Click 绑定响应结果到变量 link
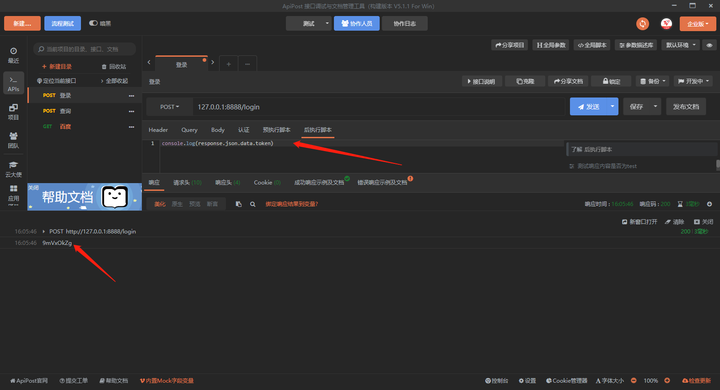The height and width of the screenshot is (390, 720). pyautogui.click(x=292, y=204)
